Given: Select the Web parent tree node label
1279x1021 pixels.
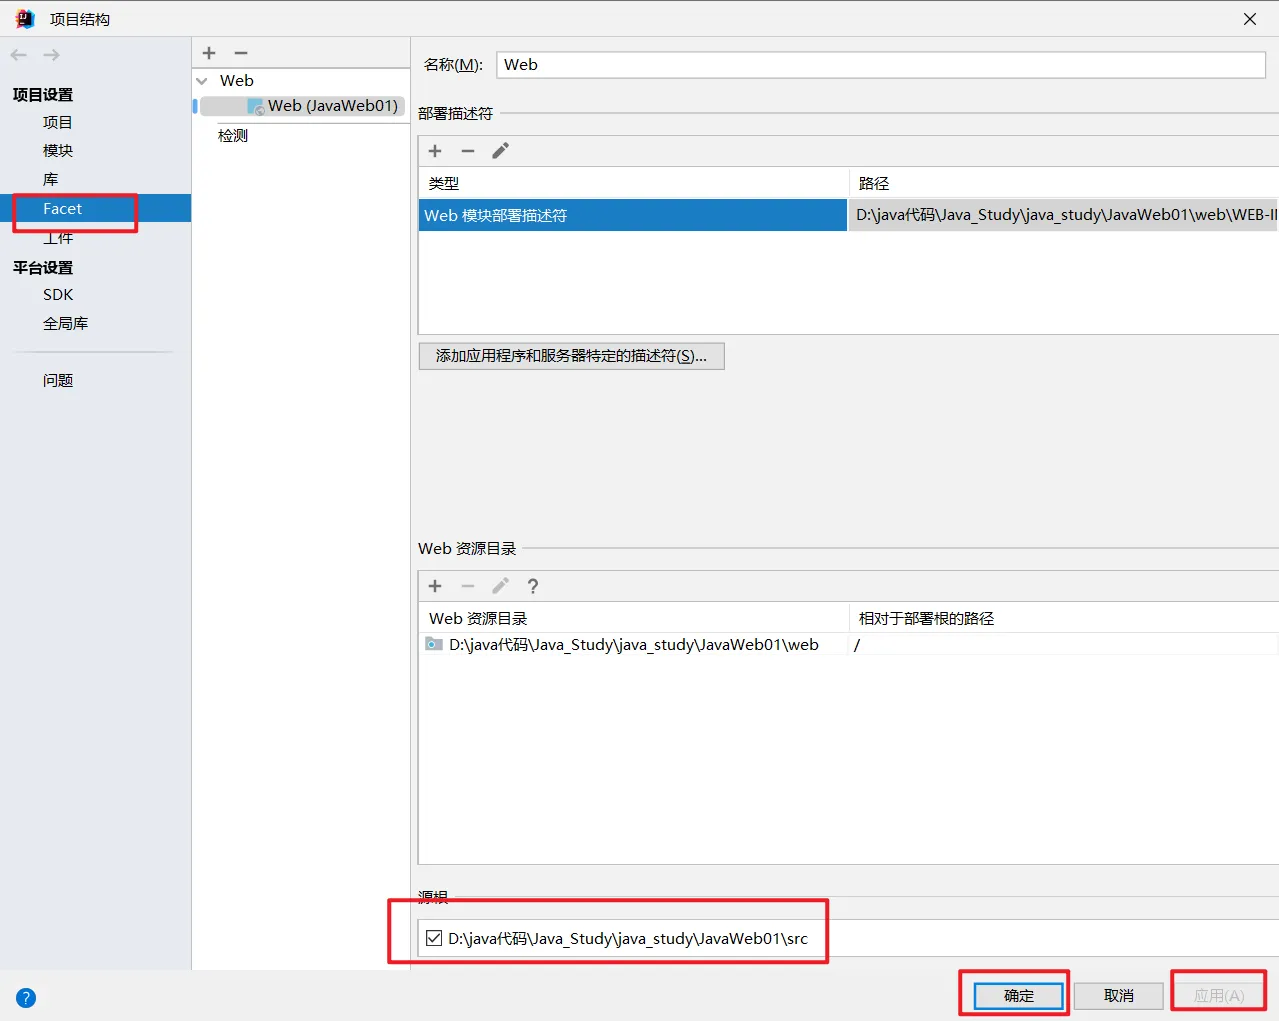Looking at the screenshot, I should point(237,81).
